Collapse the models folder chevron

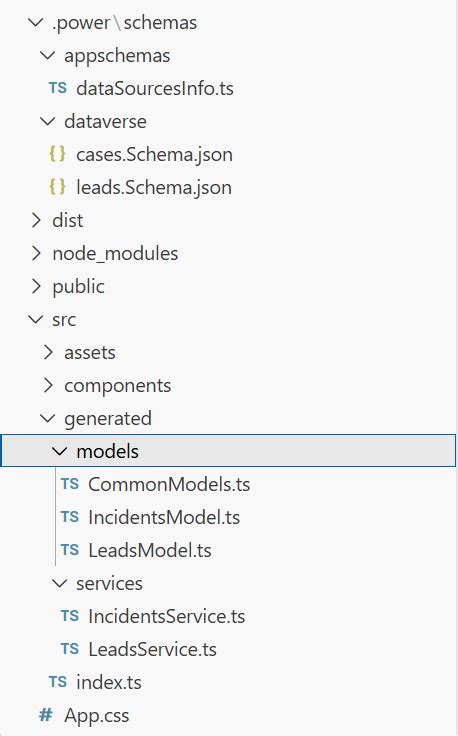(60, 451)
